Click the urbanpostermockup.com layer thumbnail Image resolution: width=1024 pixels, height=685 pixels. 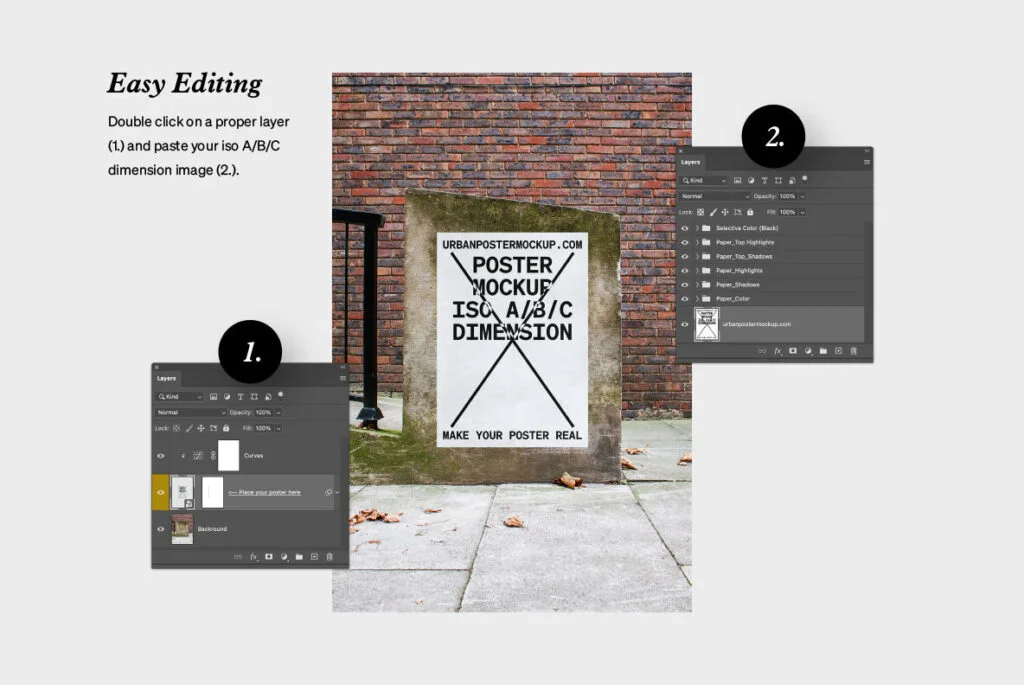click(707, 324)
